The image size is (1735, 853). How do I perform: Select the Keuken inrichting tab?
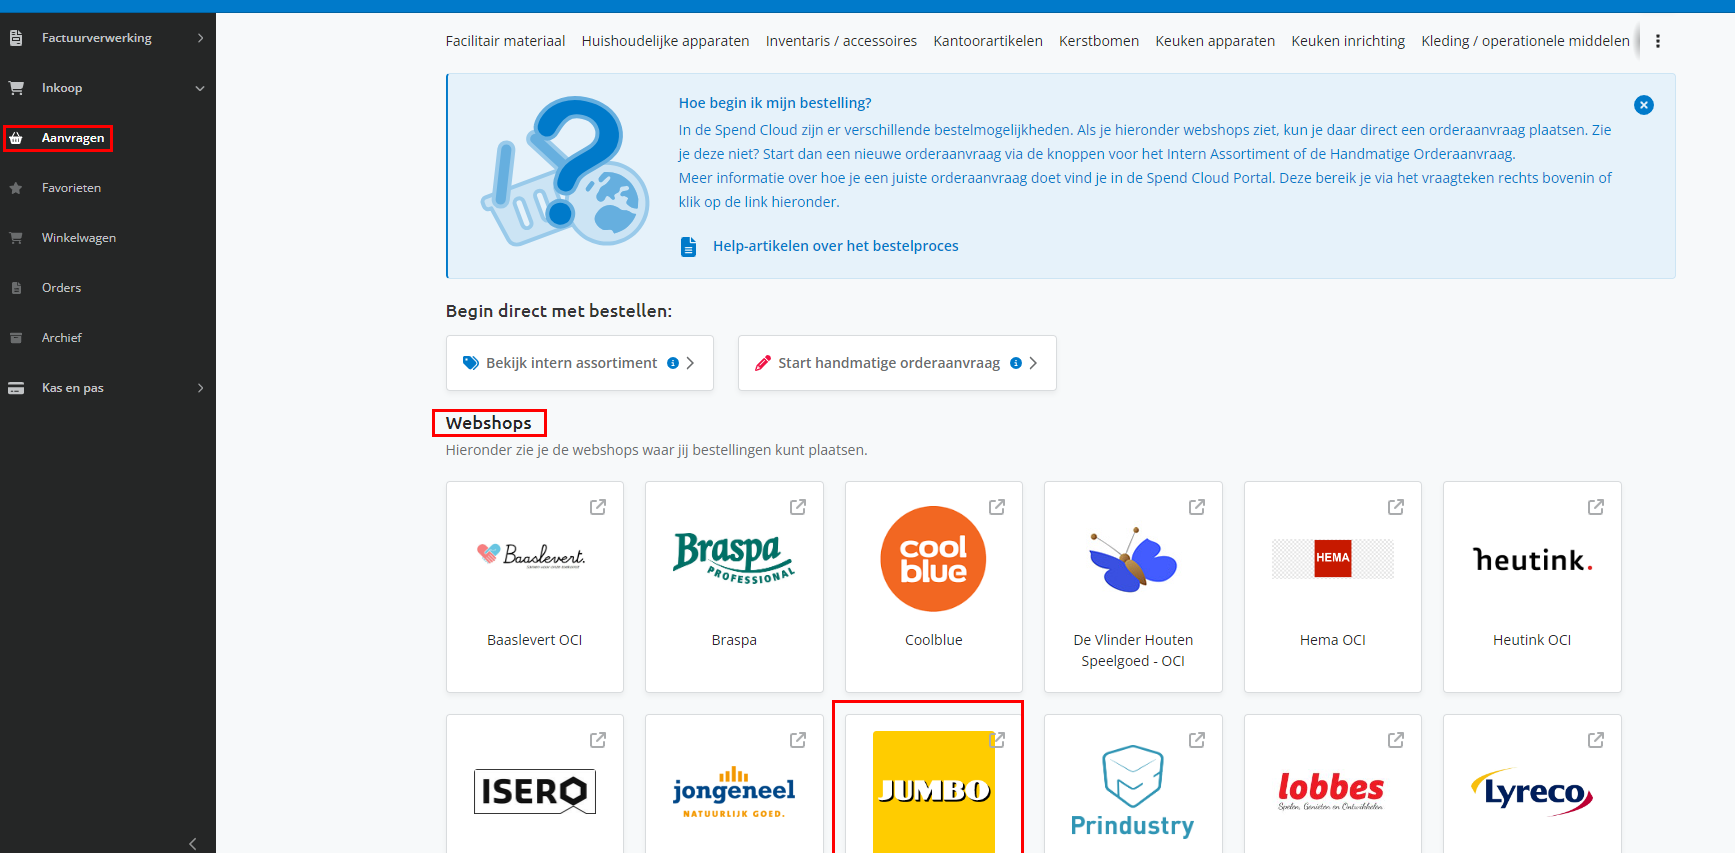(x=1348, y=41)
